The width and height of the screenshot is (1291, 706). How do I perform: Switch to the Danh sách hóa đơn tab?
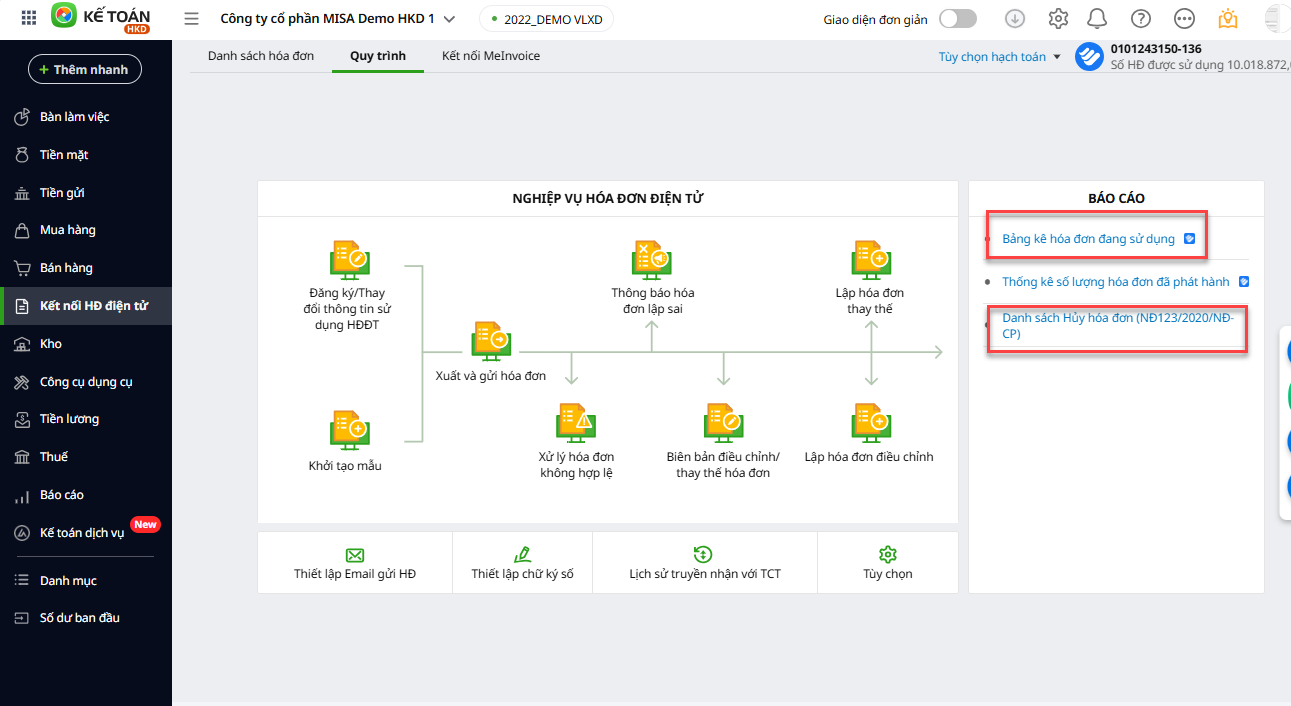[261, 56]
